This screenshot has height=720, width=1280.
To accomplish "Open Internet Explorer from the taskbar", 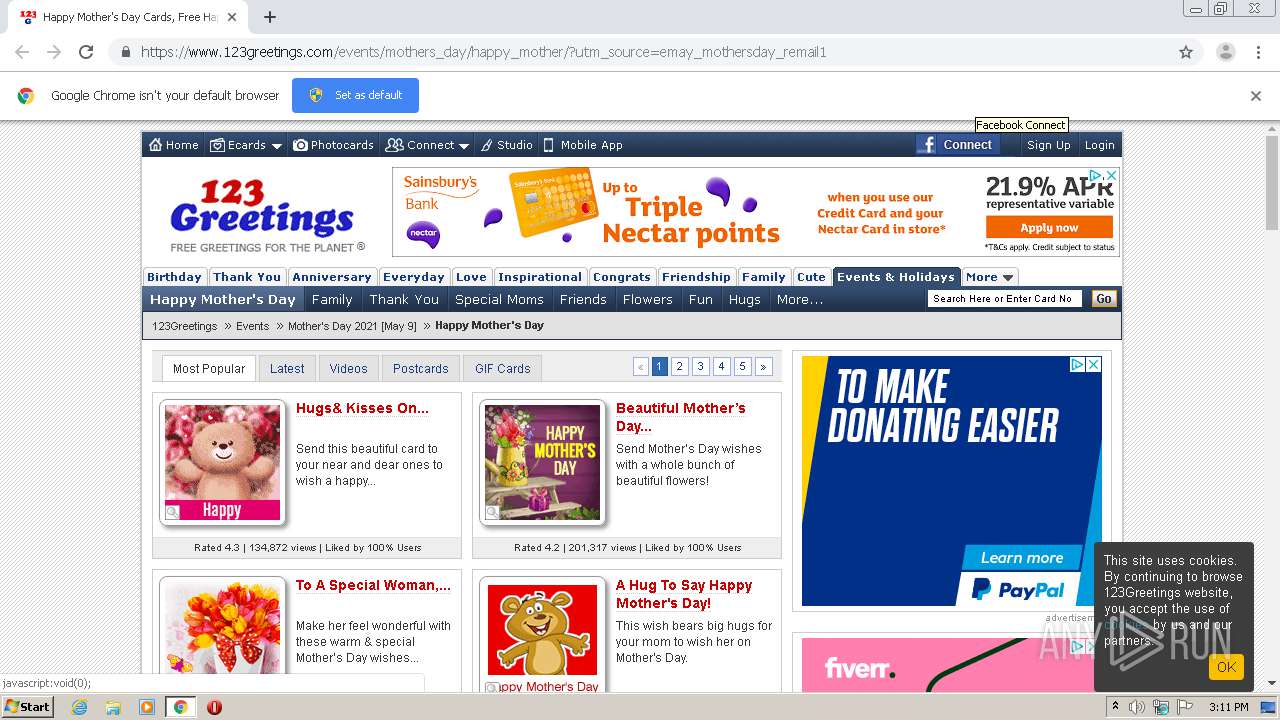I will [x=79, y=707].
